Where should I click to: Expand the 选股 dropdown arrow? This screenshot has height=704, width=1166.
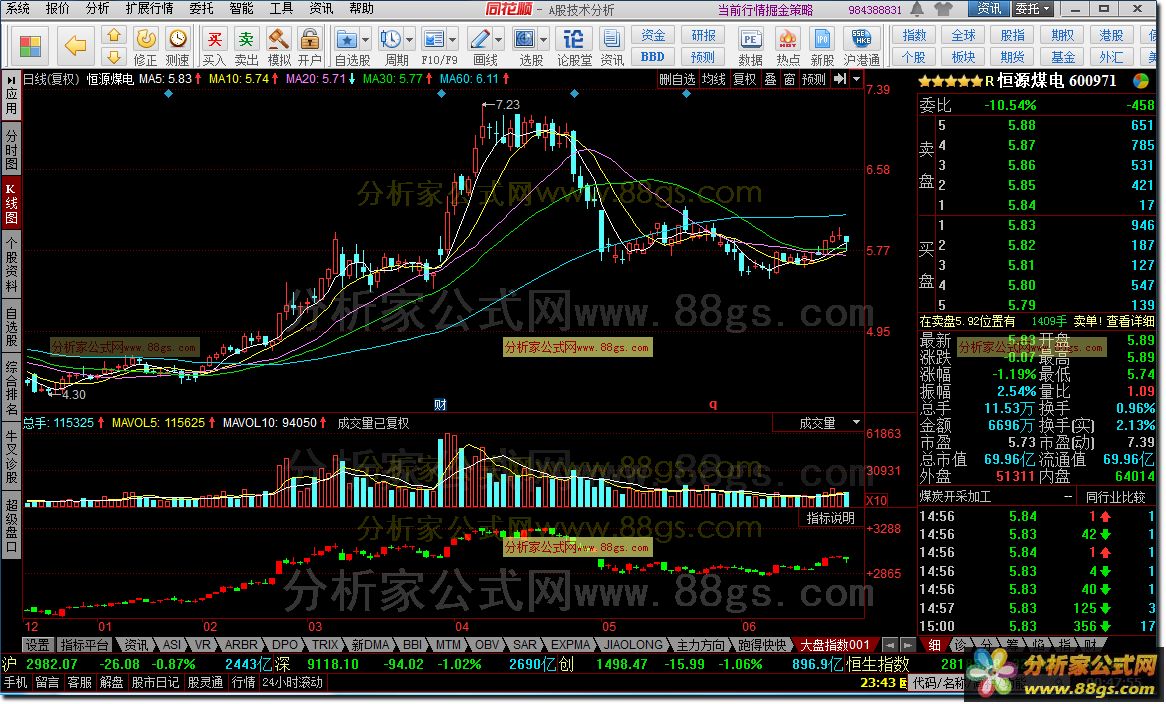coord(544,39)
